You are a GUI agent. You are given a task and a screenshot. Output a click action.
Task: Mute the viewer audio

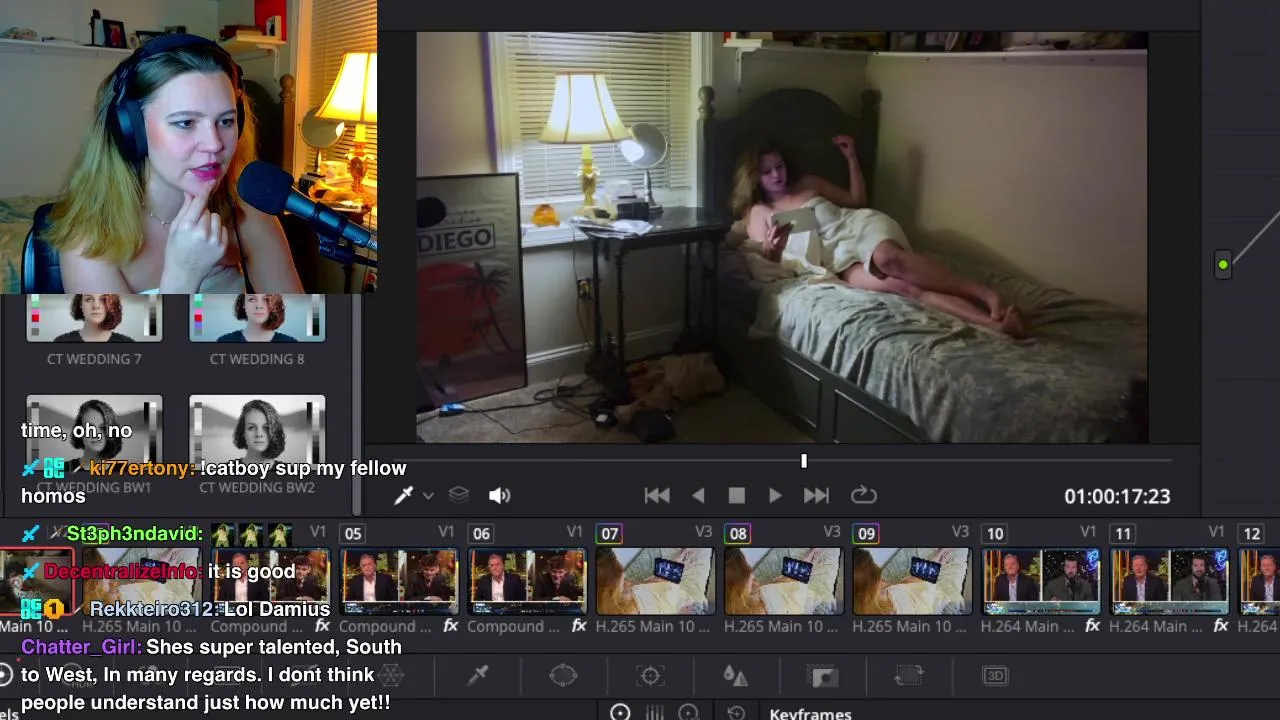(x=499, y=495)
